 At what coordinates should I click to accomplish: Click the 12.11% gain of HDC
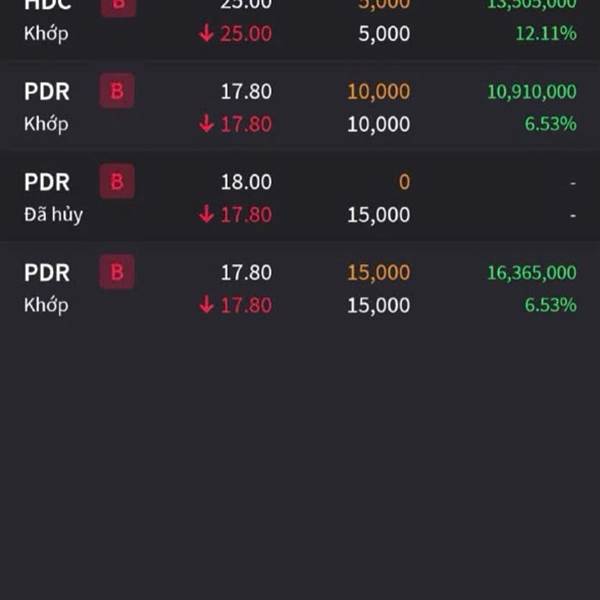[x=546, y=33]
